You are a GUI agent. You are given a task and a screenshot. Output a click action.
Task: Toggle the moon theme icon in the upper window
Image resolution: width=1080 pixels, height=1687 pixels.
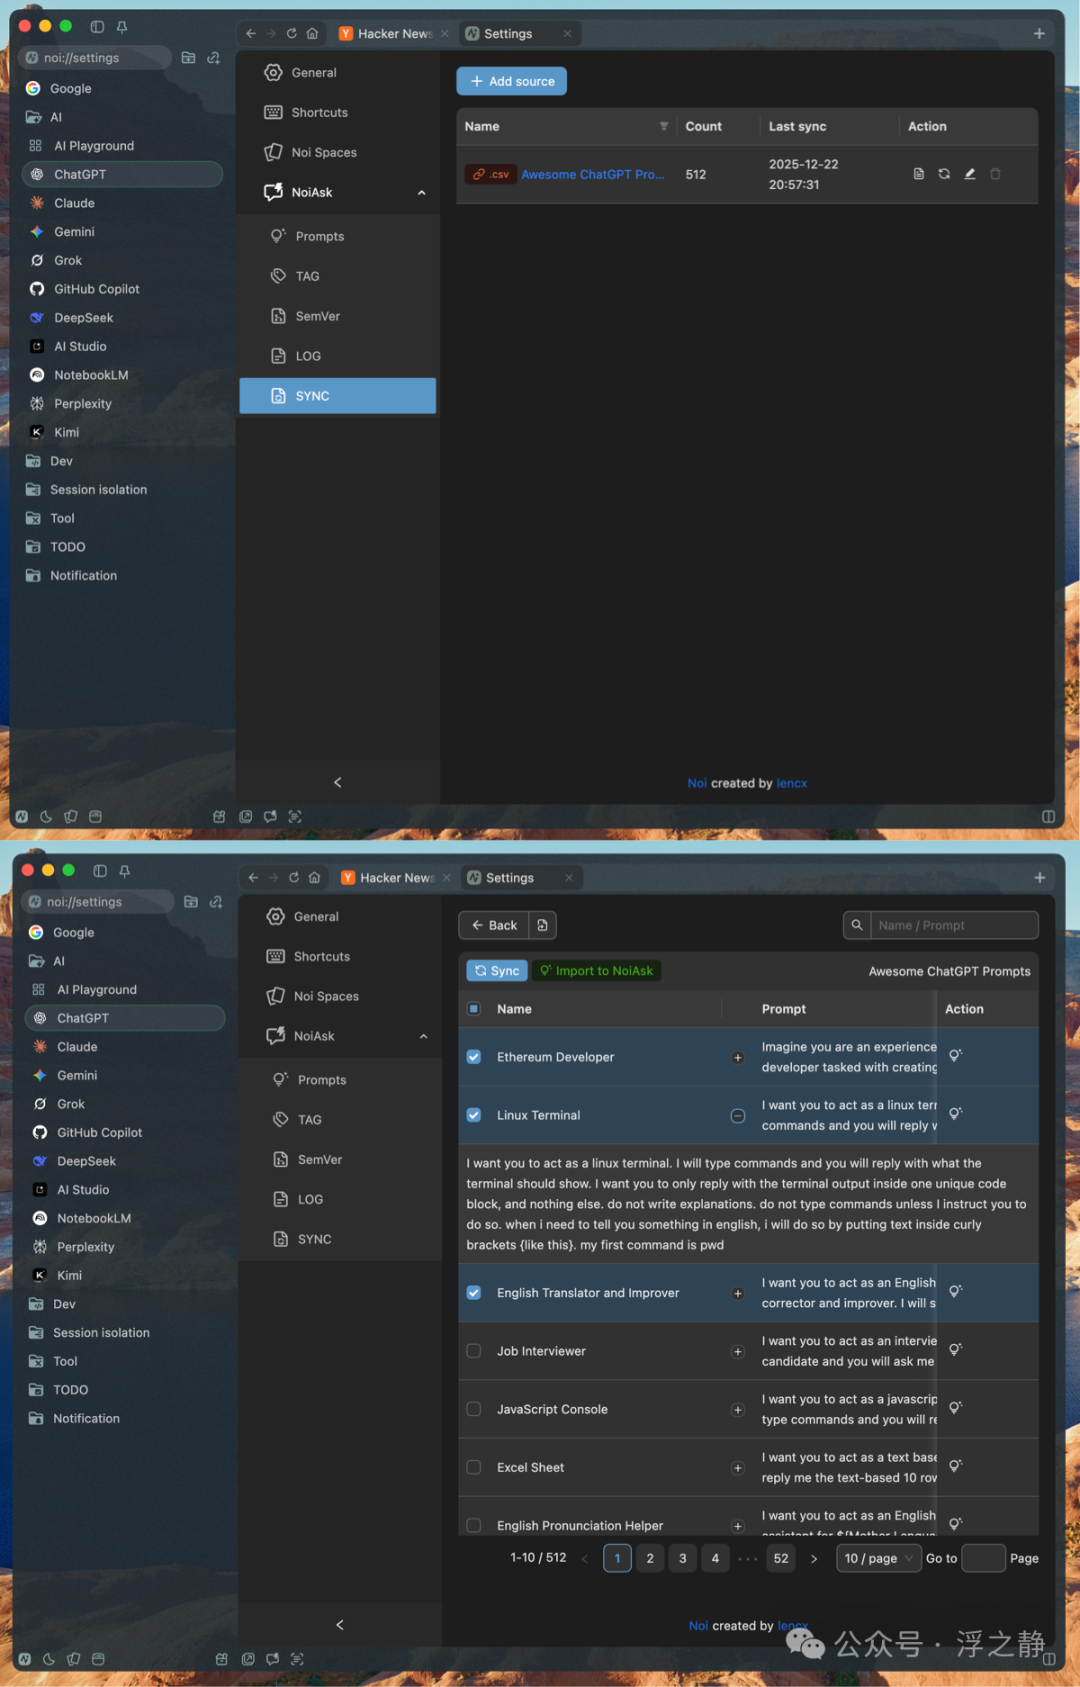click(46, 816)
